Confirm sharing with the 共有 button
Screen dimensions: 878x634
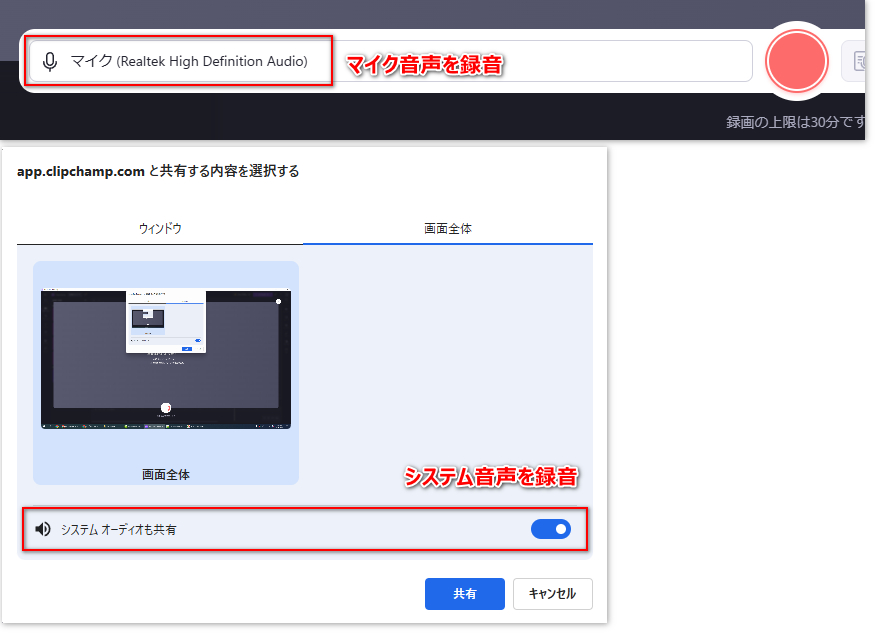[x=464, y=593]
